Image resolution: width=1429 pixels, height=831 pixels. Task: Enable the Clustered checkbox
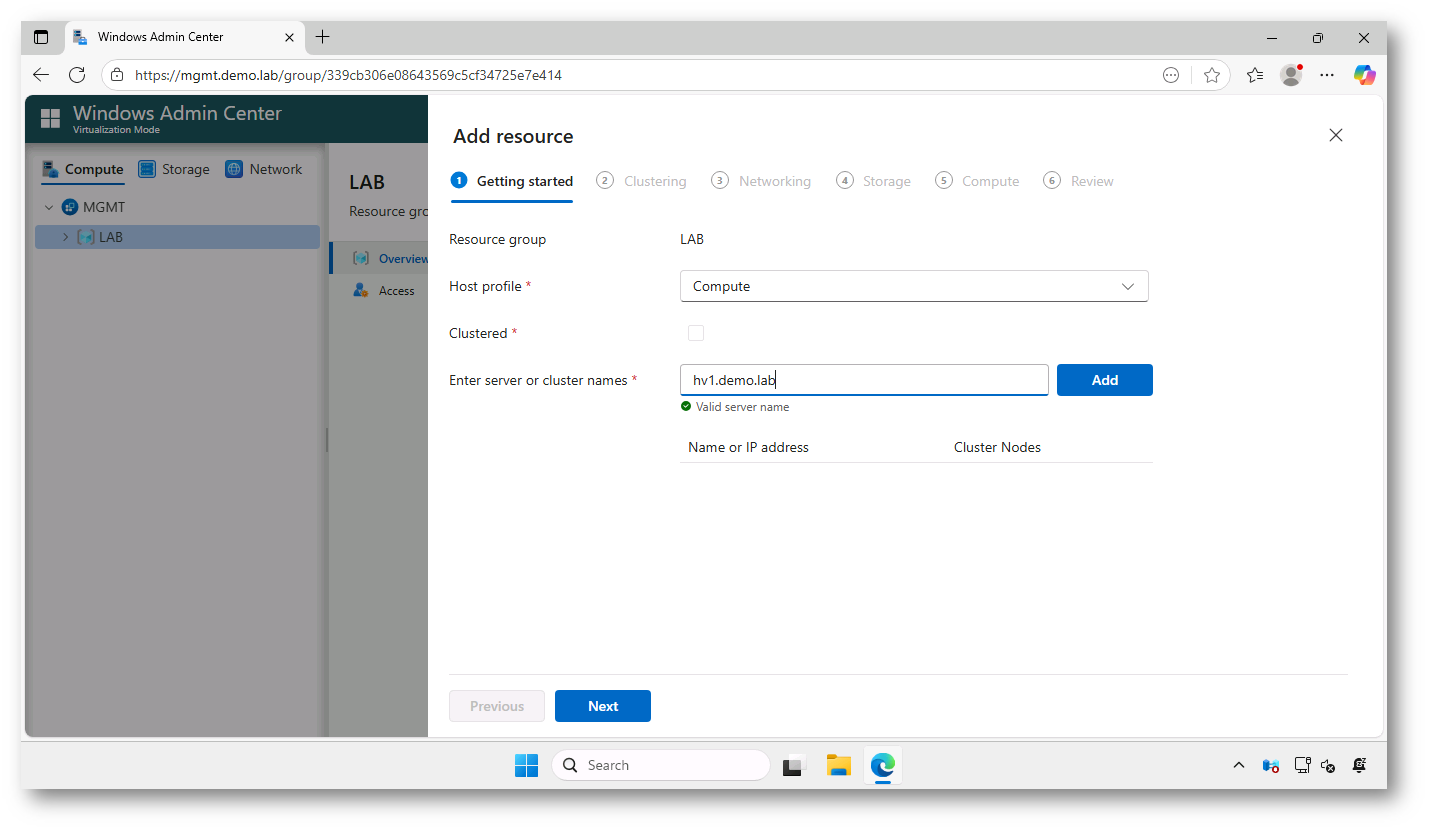click(696, 333)
